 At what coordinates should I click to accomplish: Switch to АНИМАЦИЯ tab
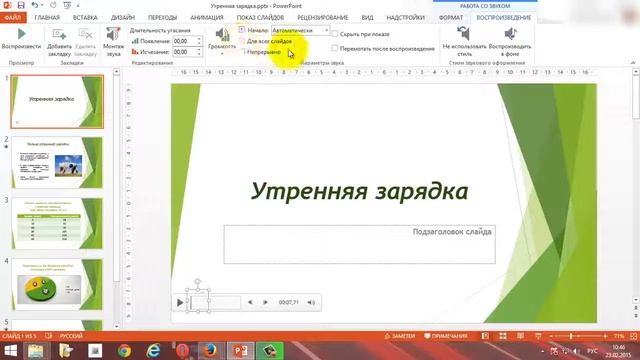pos(207,18)
